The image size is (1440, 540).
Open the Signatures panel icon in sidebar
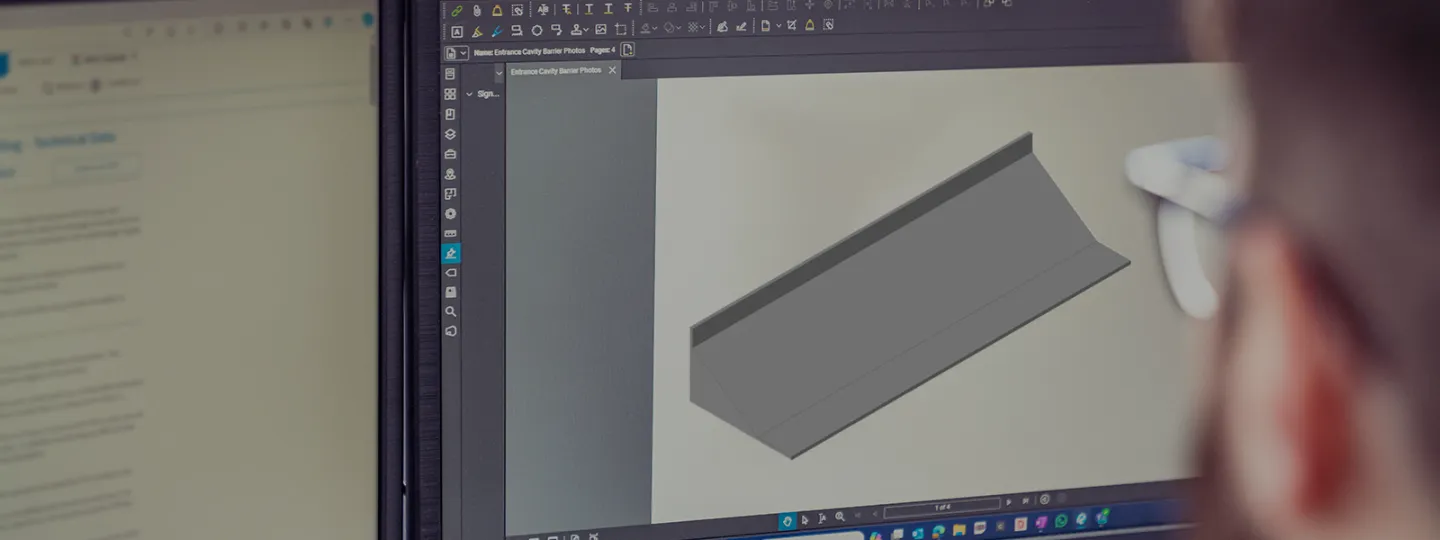tap(451, 253)
